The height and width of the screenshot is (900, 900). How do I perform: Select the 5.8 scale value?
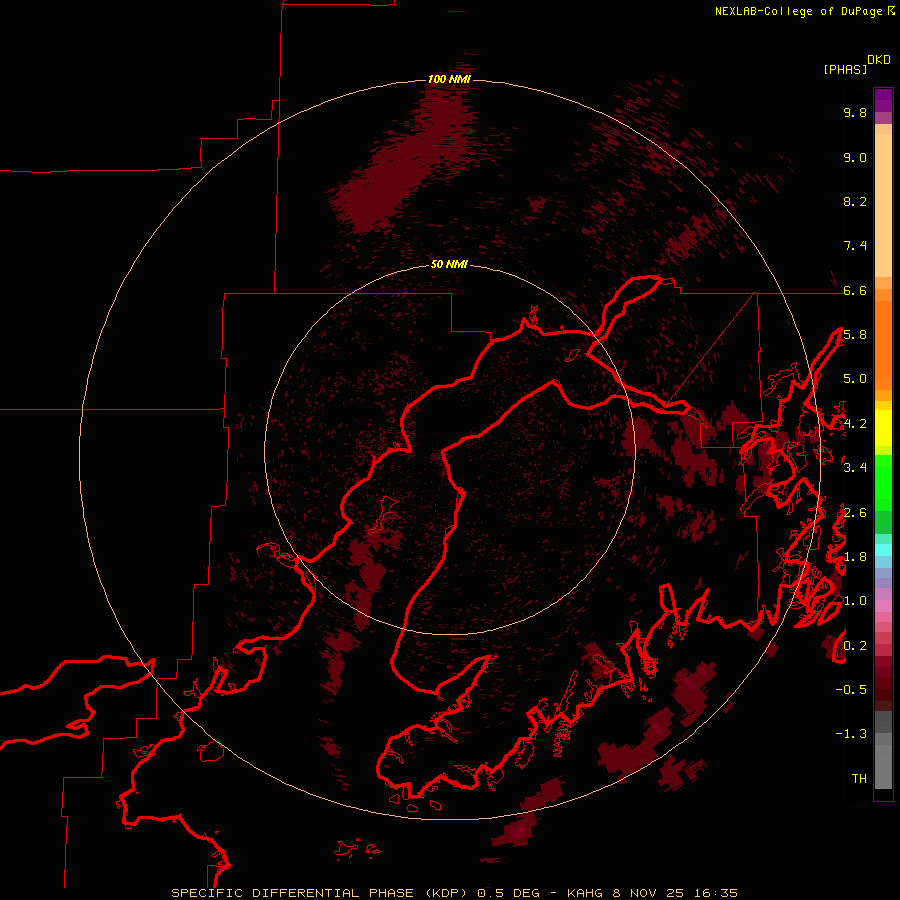pos(855,335)
